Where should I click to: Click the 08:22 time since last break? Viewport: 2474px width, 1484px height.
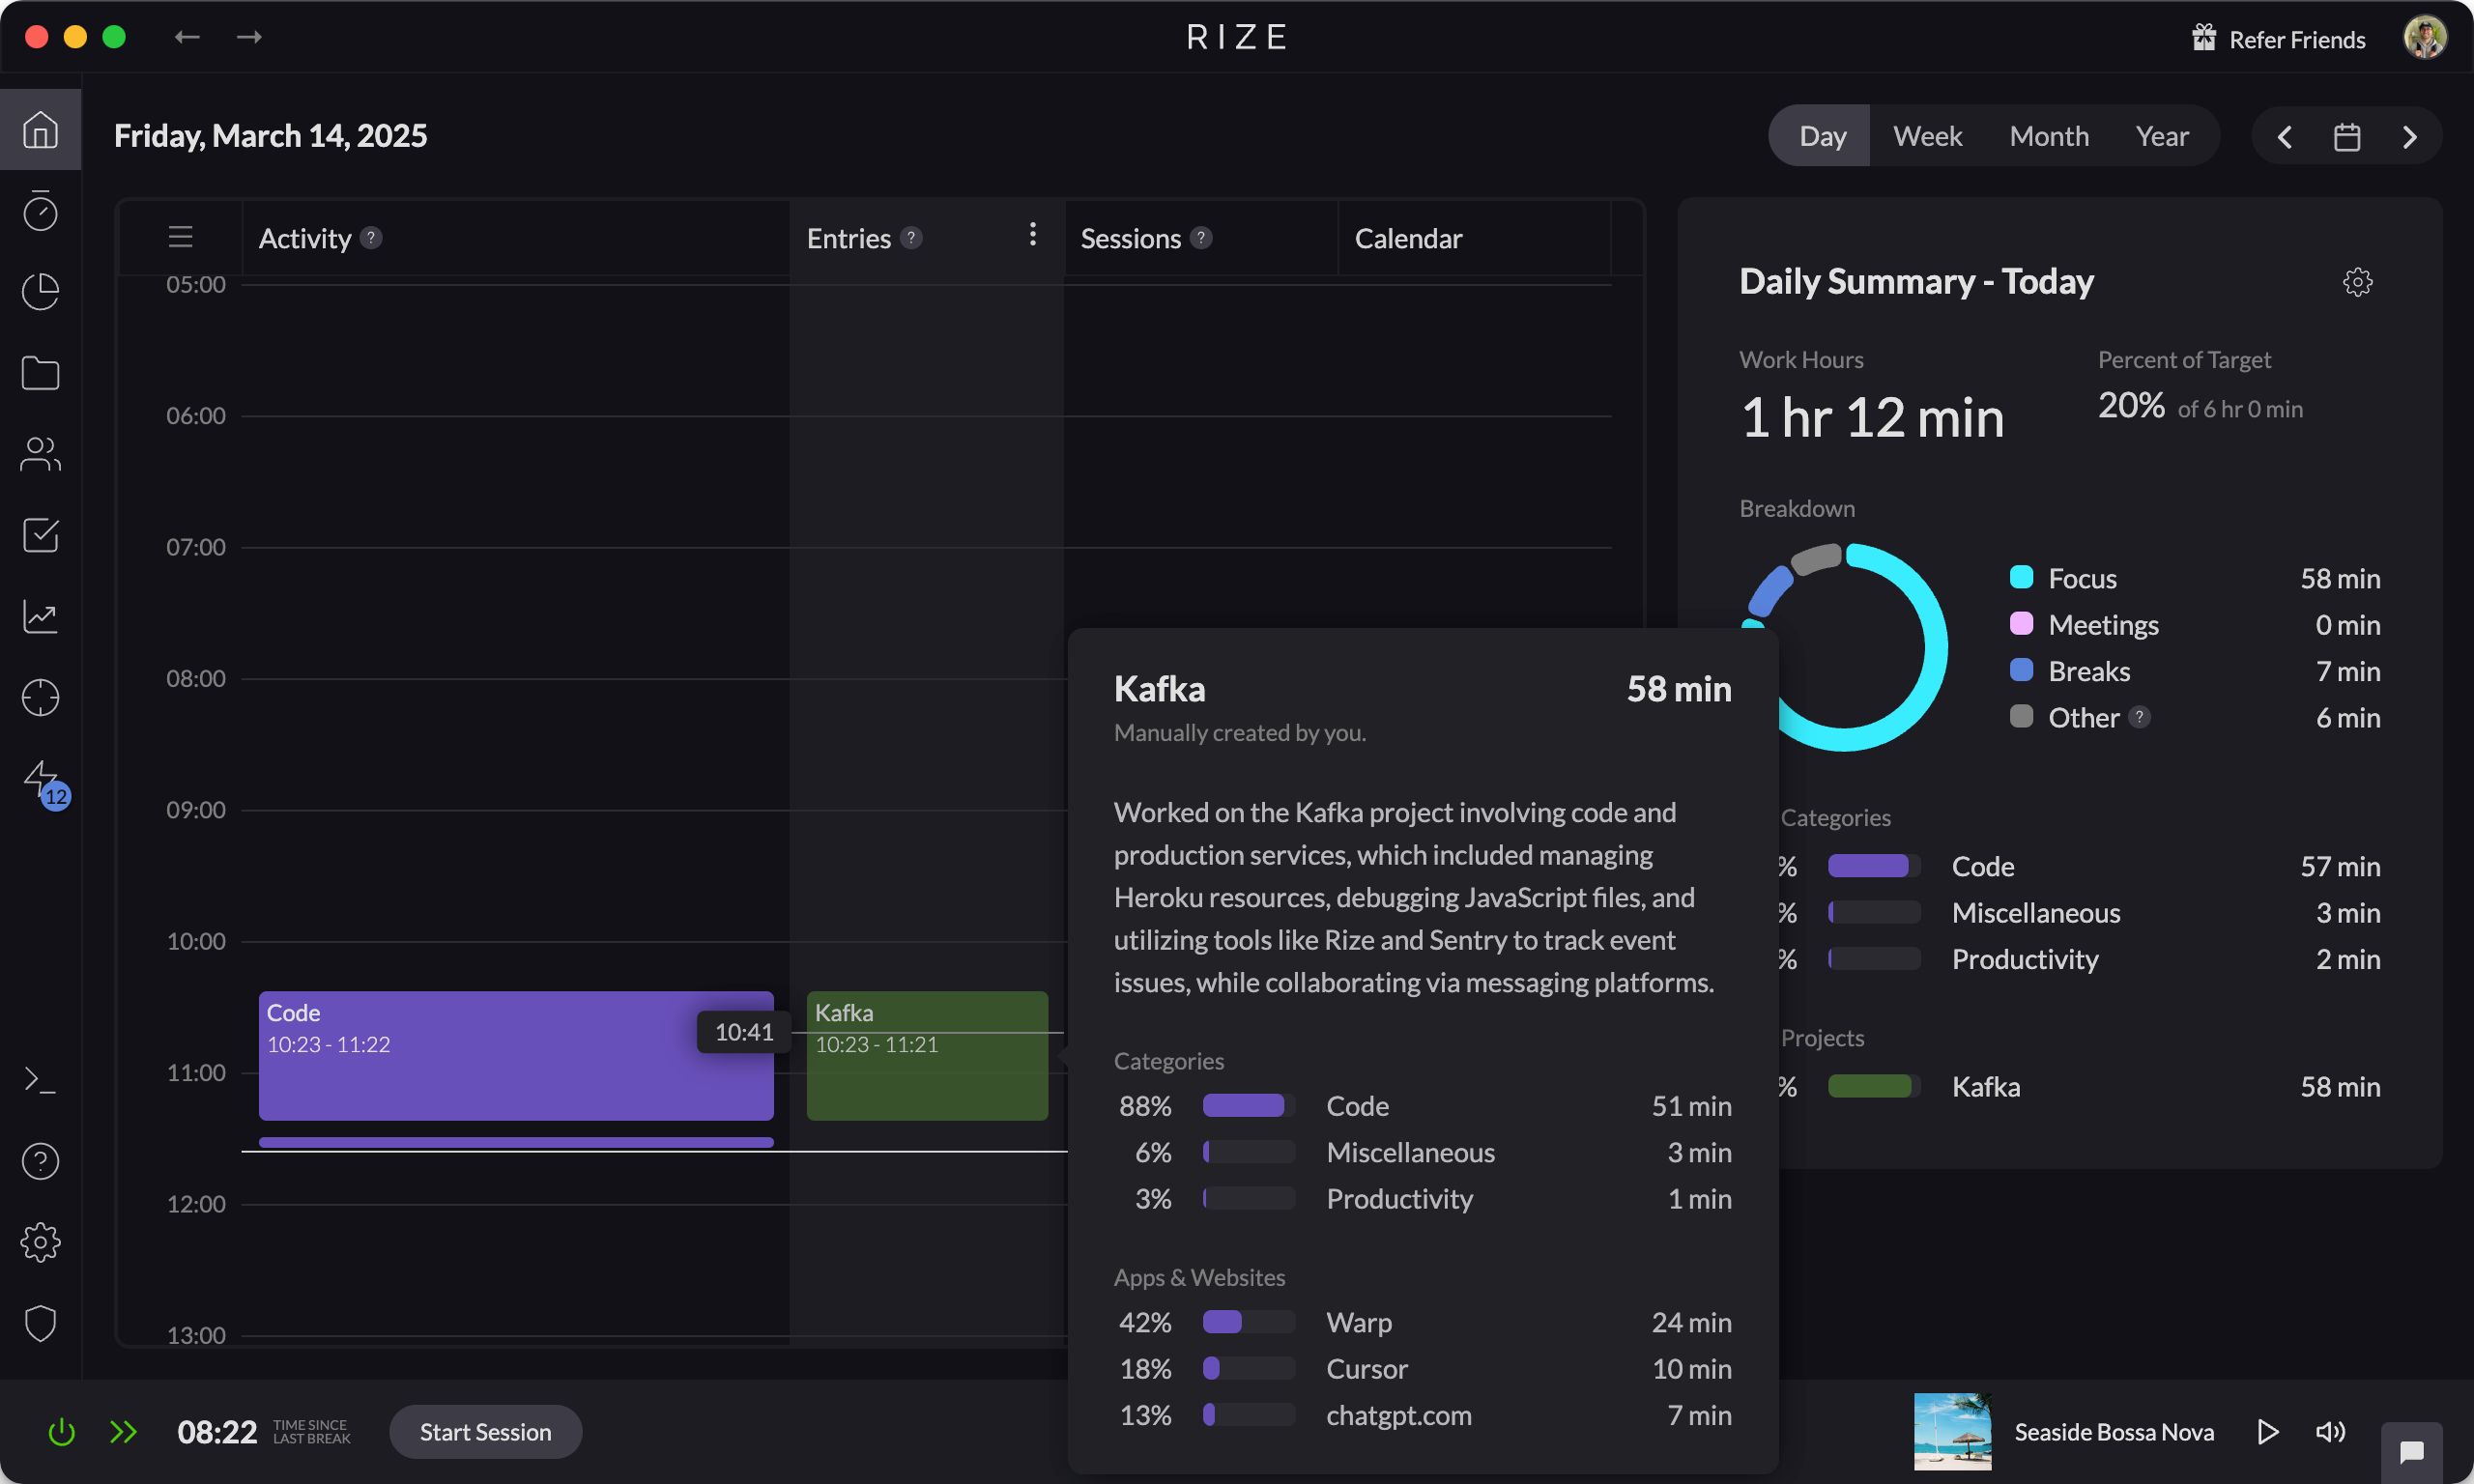coord(217,1432)
